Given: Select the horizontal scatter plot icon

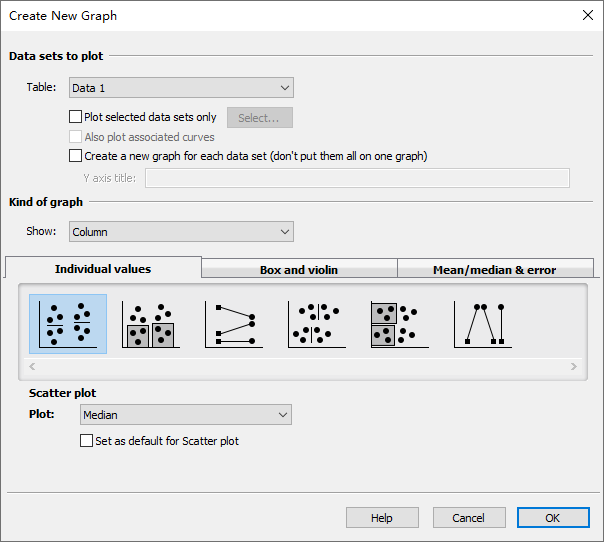Looking at the screenshot, I should tap(316, 324).
